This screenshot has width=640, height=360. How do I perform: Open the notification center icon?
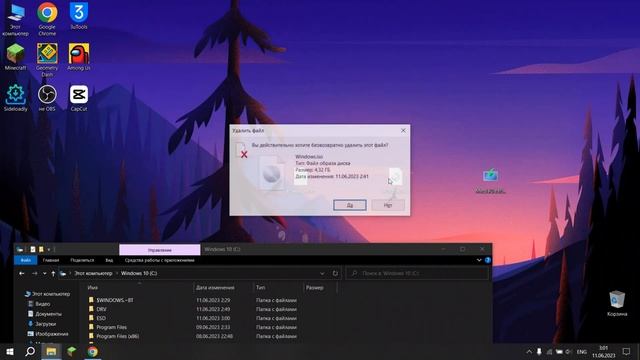(627, 351)
